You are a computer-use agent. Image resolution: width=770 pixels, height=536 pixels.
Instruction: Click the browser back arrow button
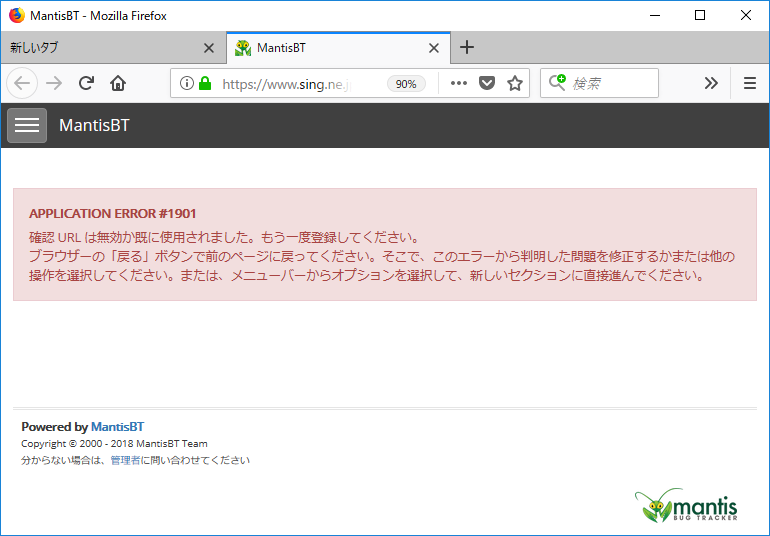pyautogui.click(x=22, y=84)
